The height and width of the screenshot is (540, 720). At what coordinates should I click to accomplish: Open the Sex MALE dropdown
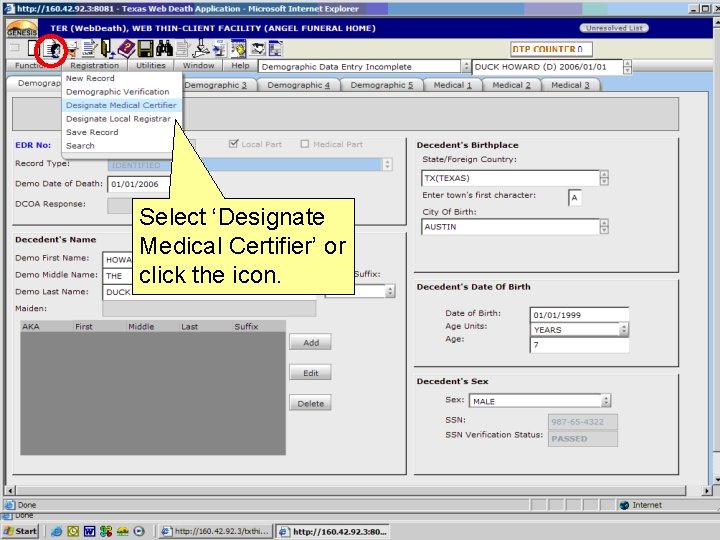coord(606,400)
